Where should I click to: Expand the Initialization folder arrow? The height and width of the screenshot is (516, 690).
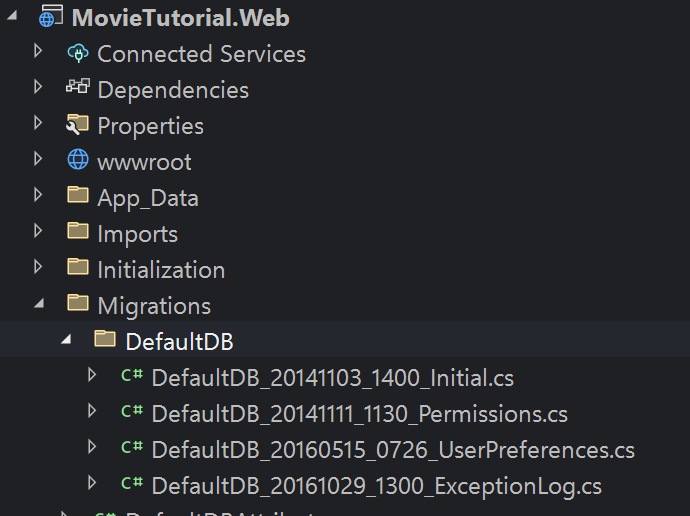pos(38,269)
